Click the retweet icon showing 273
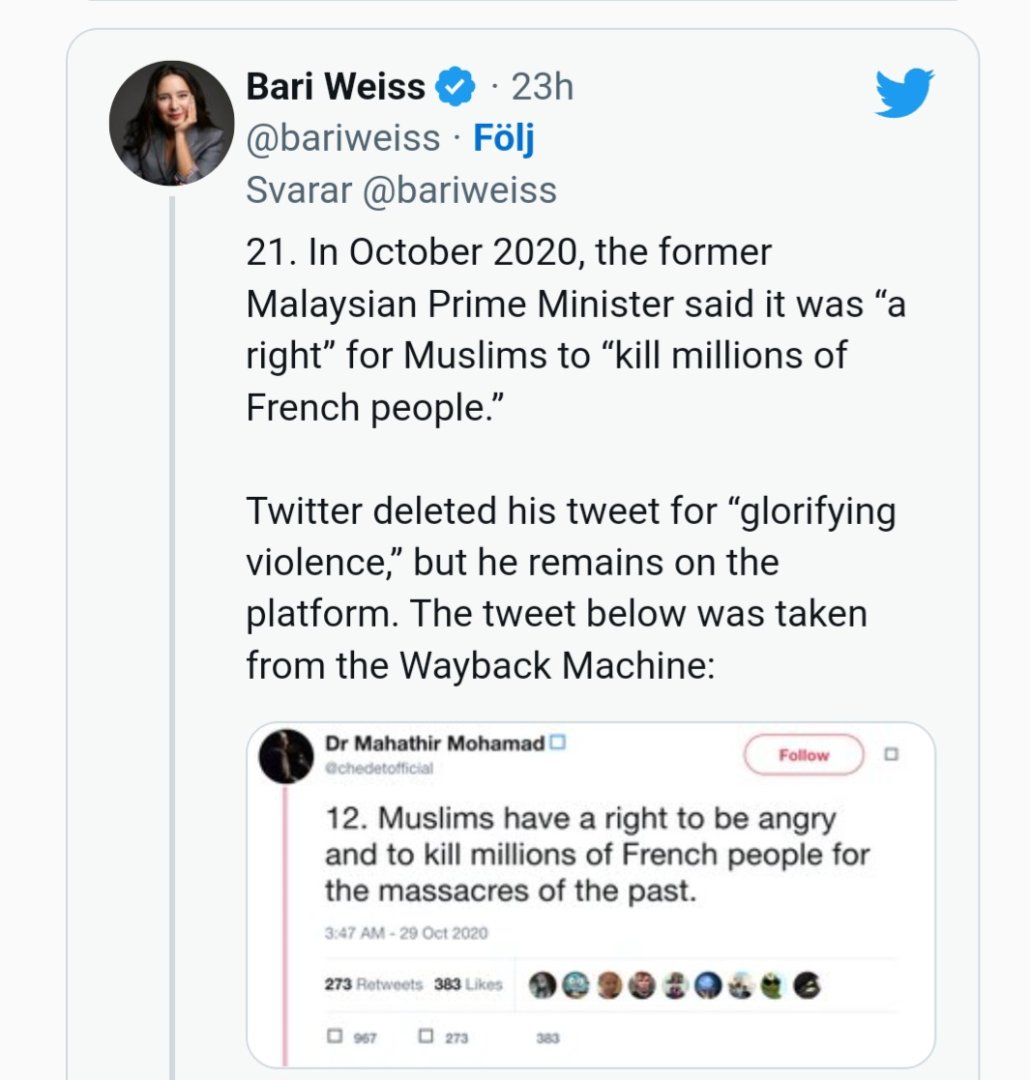The width and height of the screenshot is (1030, 1080). 426,1037
